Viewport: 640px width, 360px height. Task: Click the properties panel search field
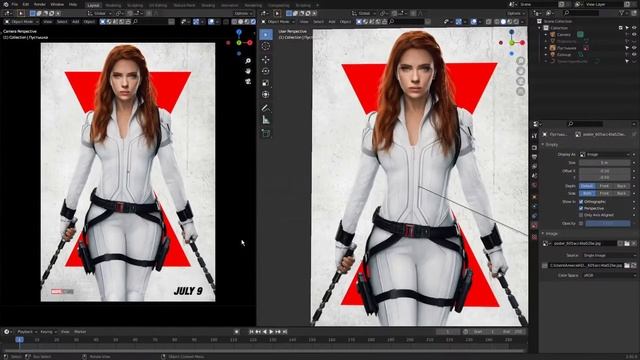[x=584, y=124]
